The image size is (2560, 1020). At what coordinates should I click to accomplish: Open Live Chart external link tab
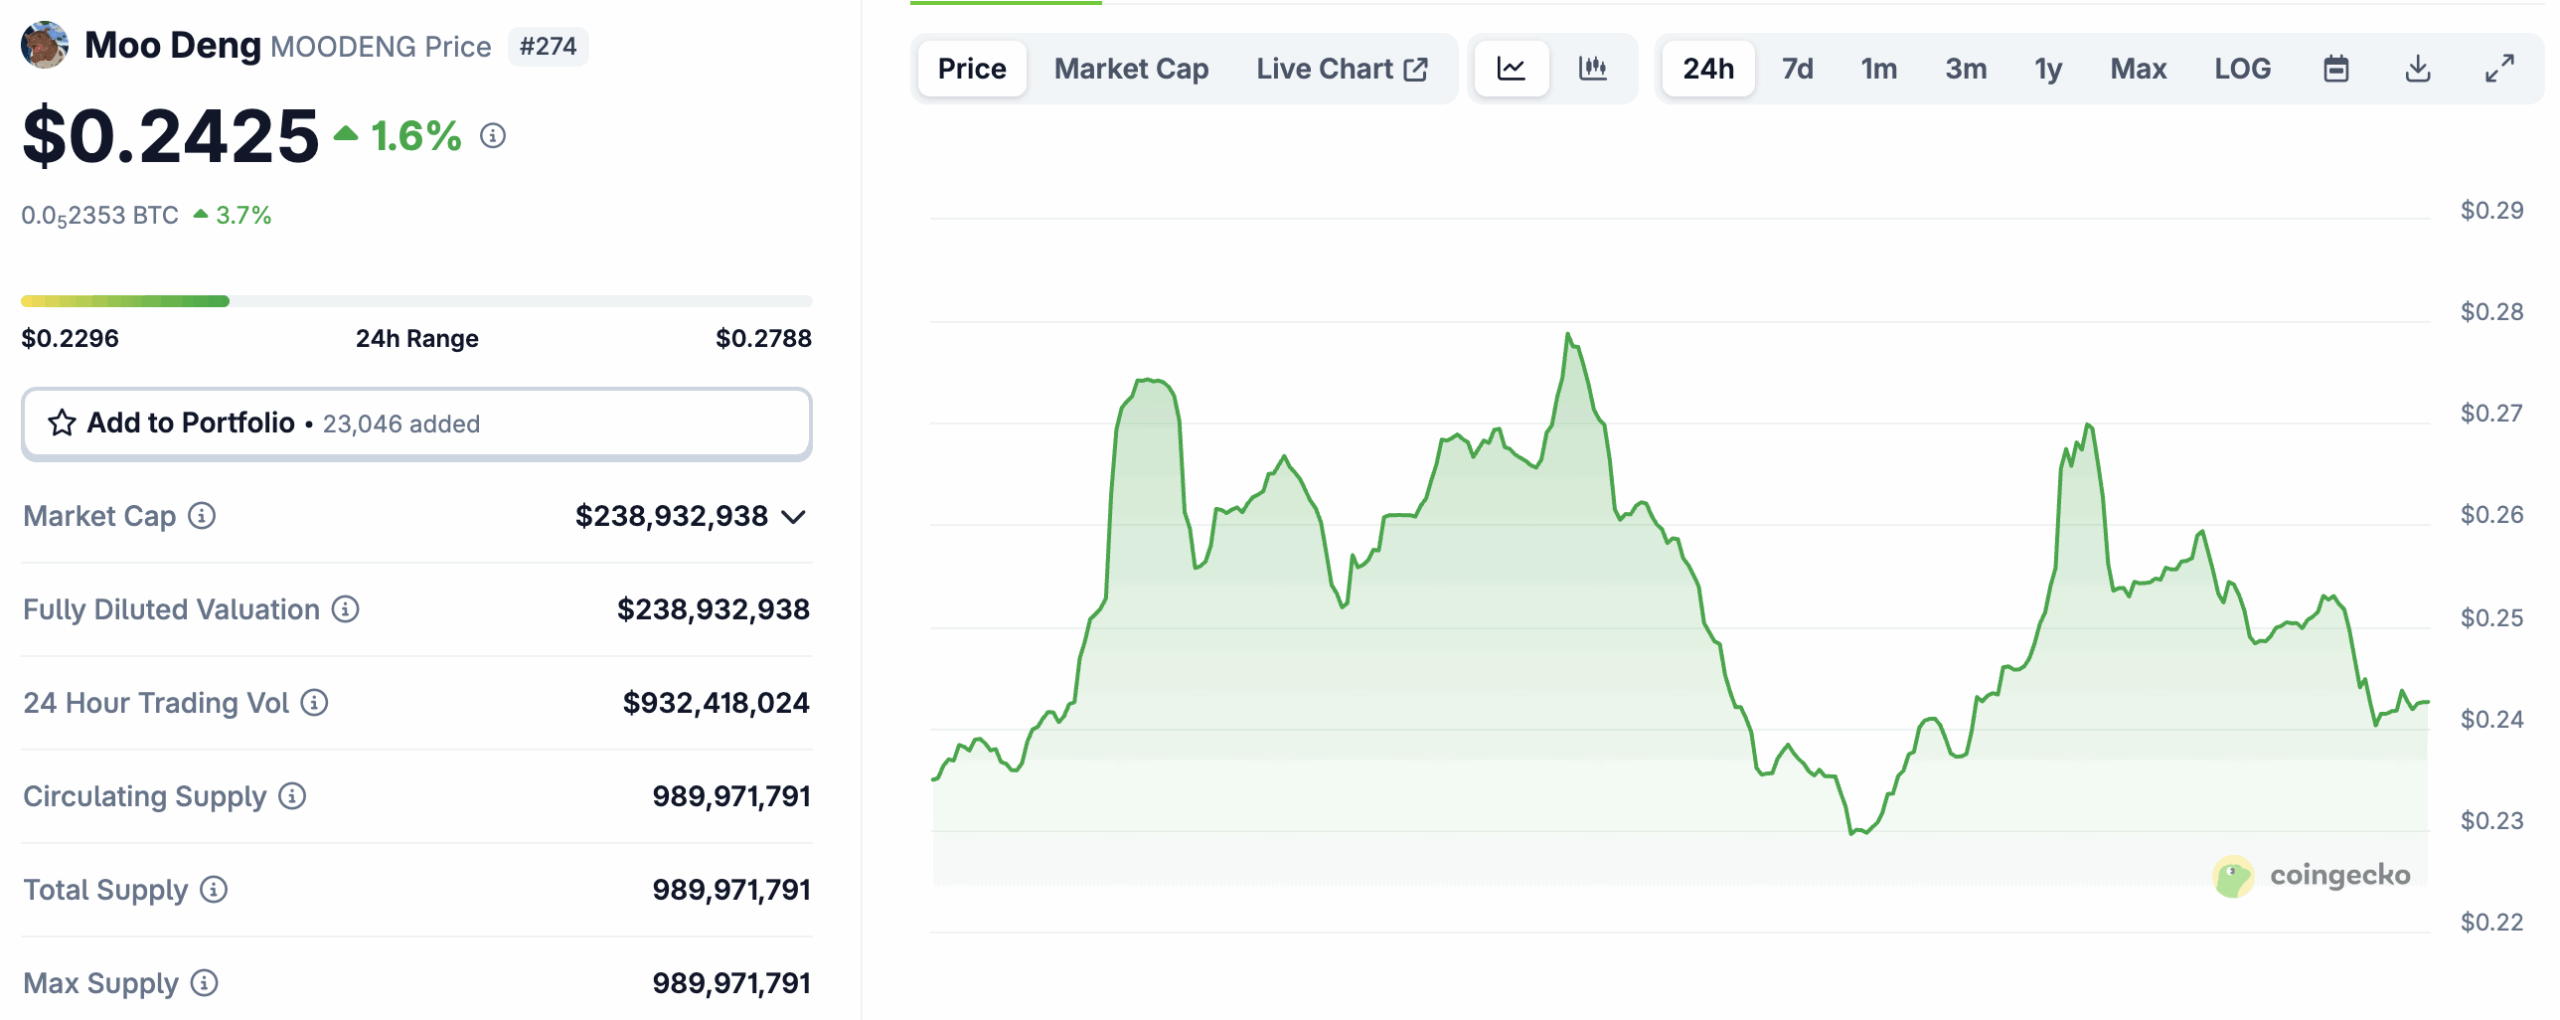tap(1342, 69)
